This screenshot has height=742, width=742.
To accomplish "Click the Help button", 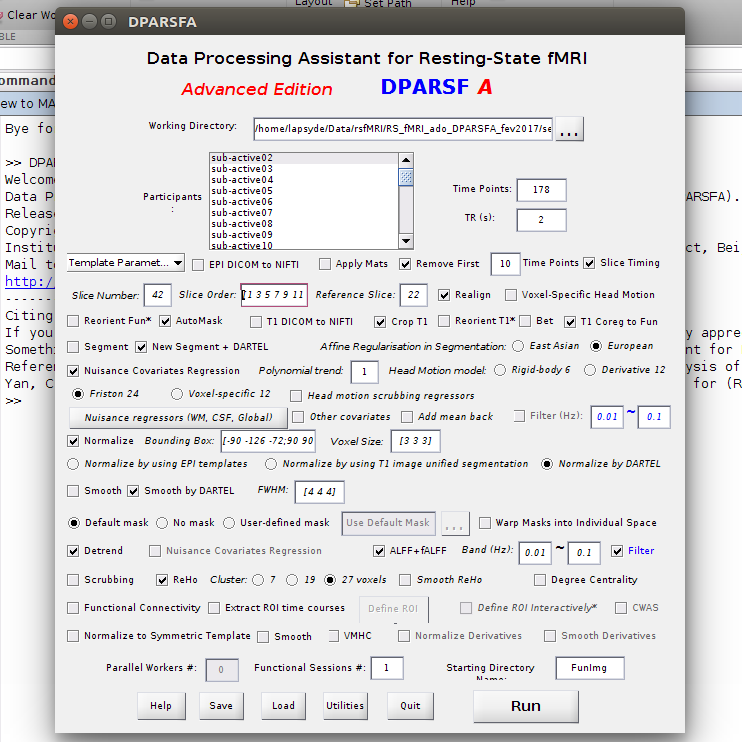I will [161, 706].
